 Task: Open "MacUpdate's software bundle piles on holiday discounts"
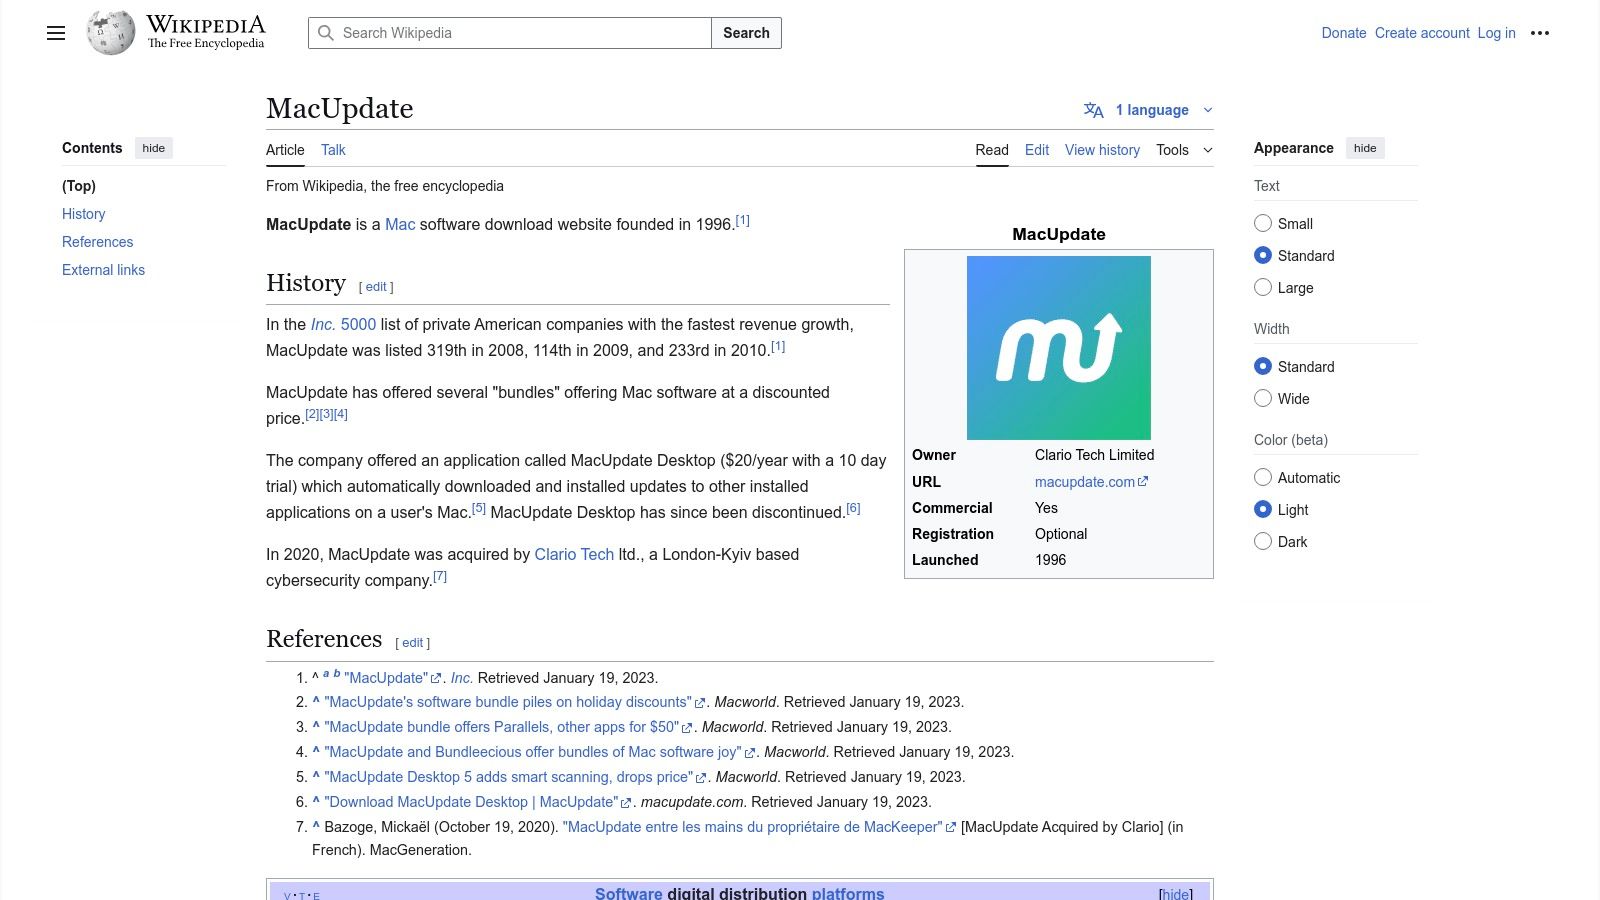(x=508, y=703)
